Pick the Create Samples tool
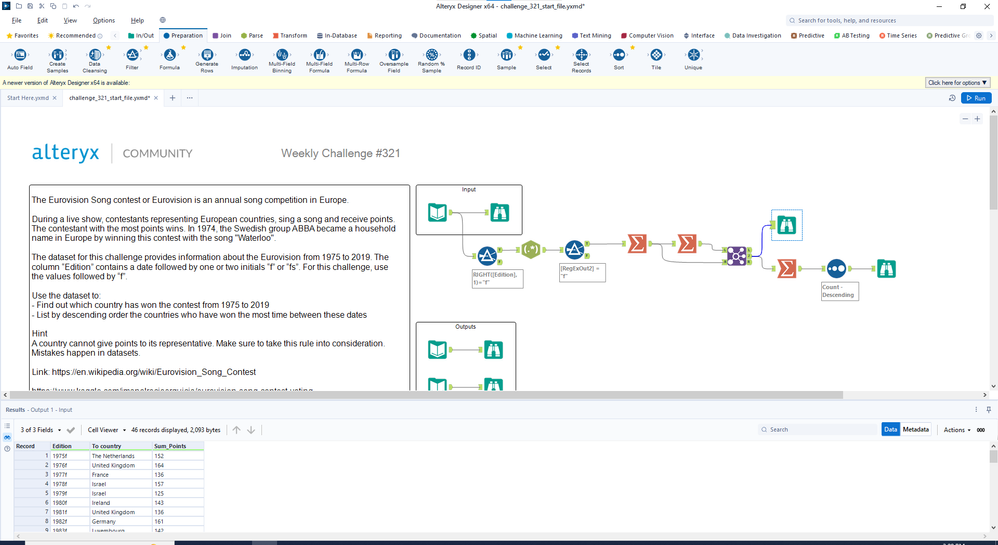 (x=57, y=60)
